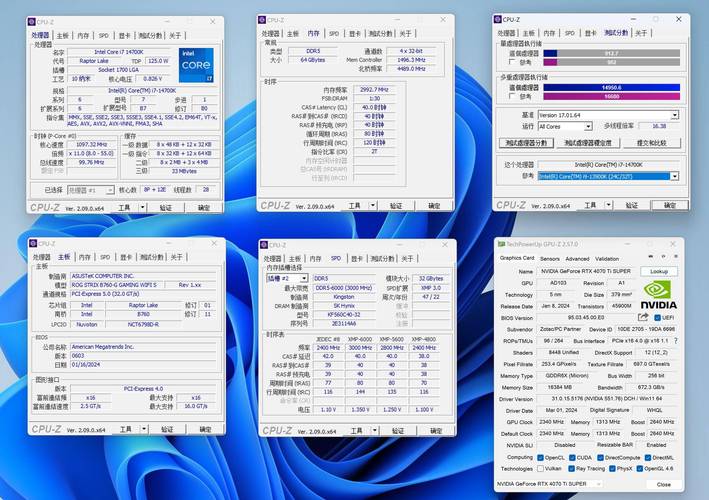The width and height of the screenshot is (709, 500).
Task: Click the Close button in GPU-Z
Action: coord(662,484)
